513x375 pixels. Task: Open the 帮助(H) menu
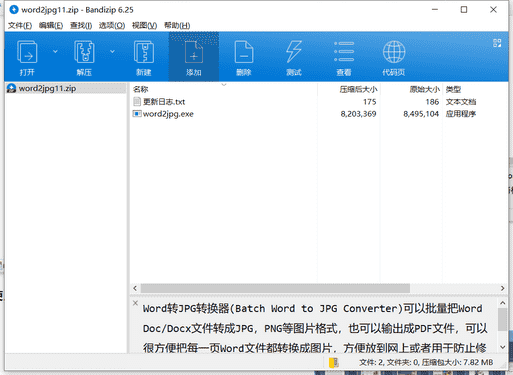click(177, 25)
